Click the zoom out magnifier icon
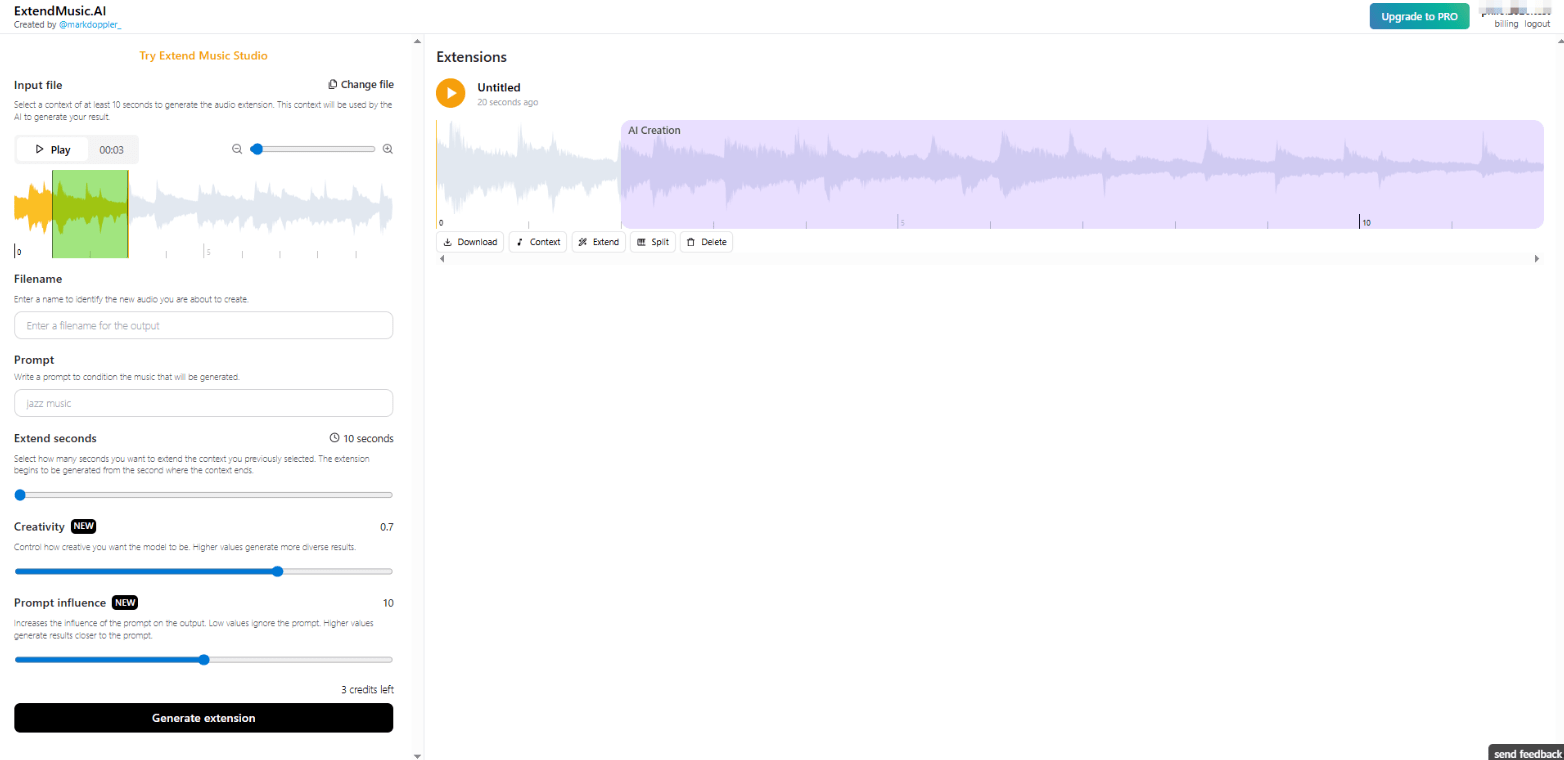Viewport: 1564px width, 760px height. coord(237,149)
